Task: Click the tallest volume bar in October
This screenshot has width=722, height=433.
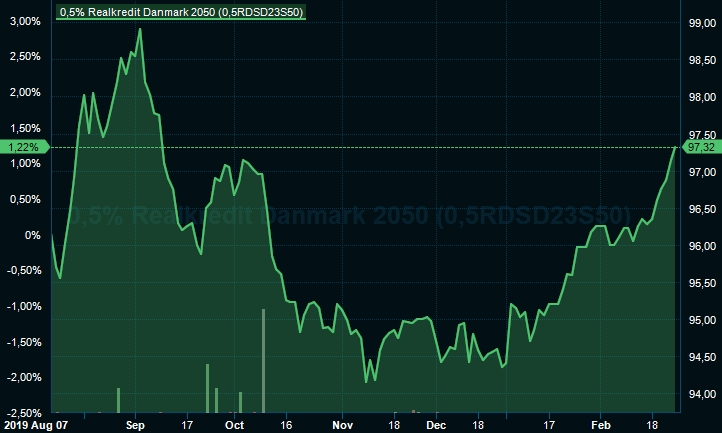Action: (x=264, y=360)
